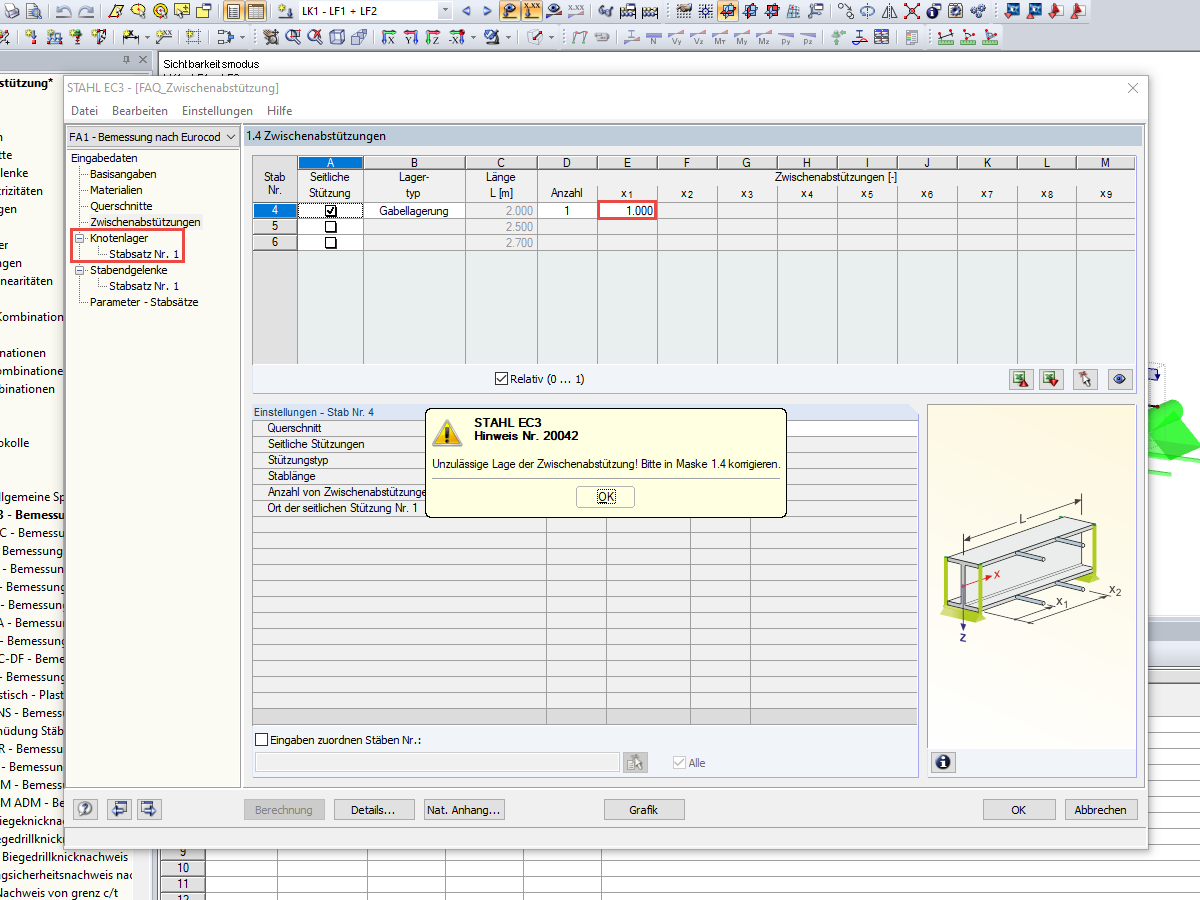Image resolution: width=1200 pixels, height=900 pixels.
Task: Click the zoom window magnifier icon
Action: point(293,37)
